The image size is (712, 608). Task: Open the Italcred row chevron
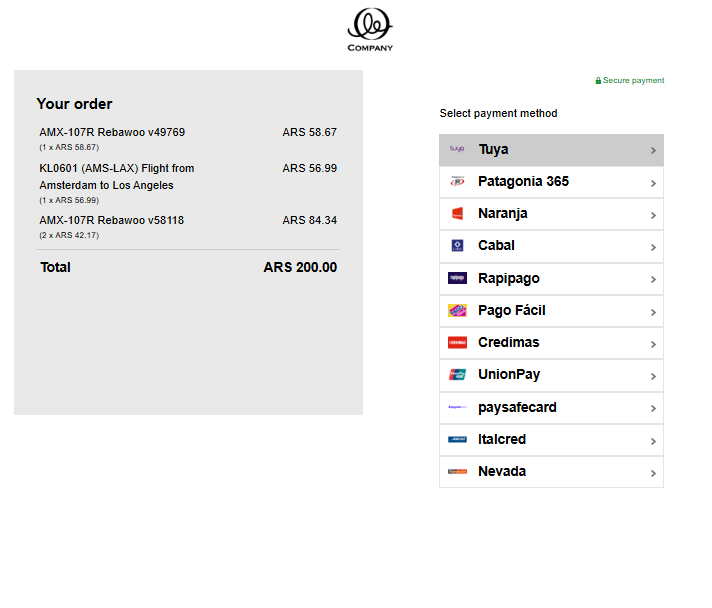(x=653, y=441)
